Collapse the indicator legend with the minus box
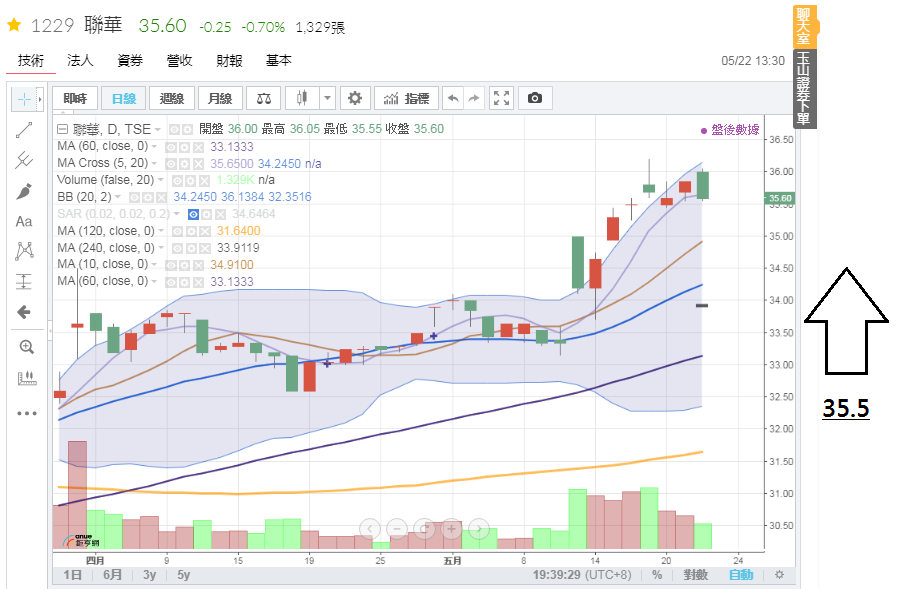900x600 pixels. point(63,129)
